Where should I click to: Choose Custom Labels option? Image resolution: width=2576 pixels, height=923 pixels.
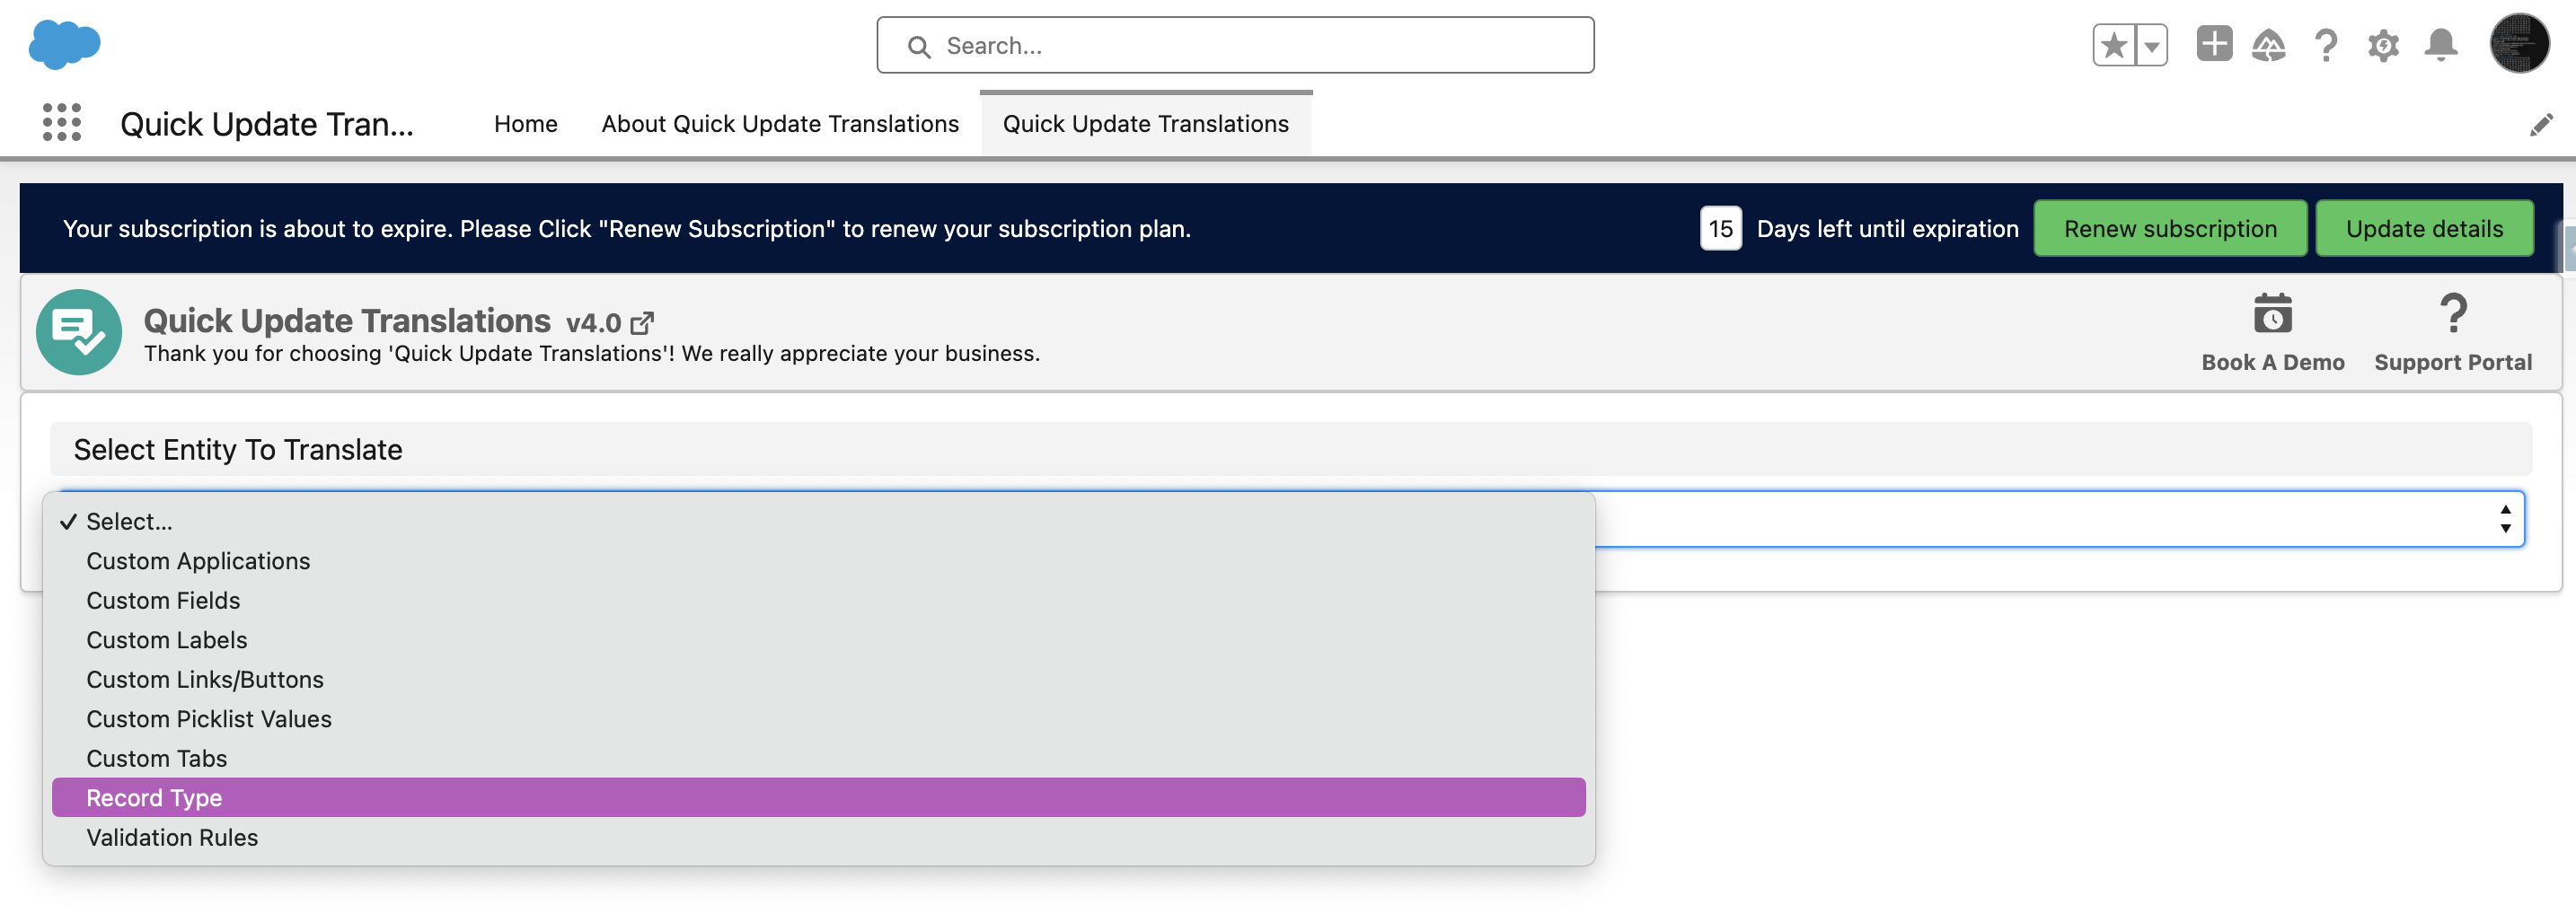(818, 641)
